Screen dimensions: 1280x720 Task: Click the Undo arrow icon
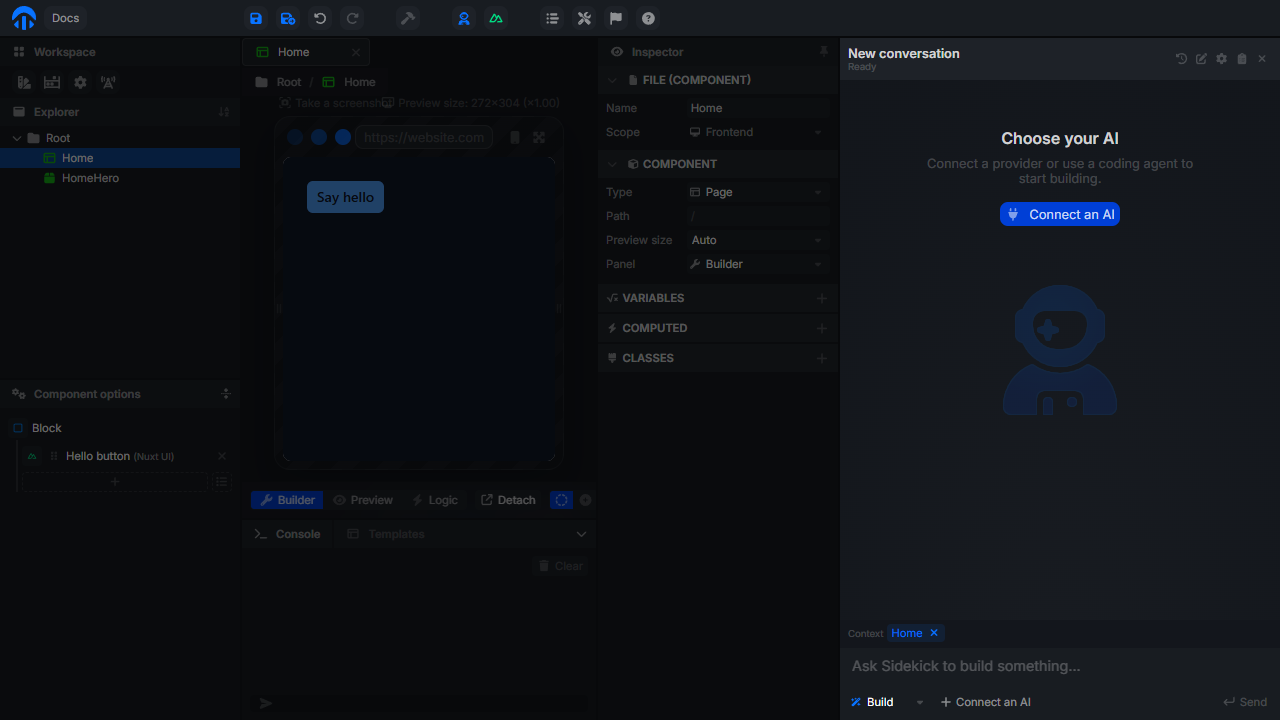click(x=320, y=18)
